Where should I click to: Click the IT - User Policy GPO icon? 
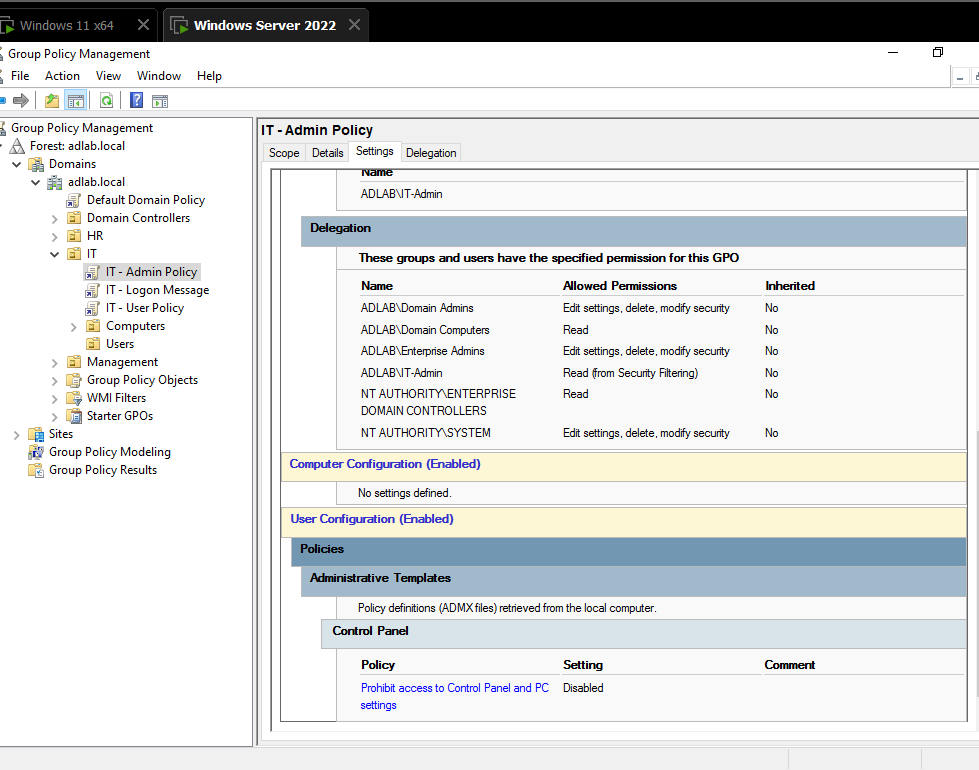92,308
